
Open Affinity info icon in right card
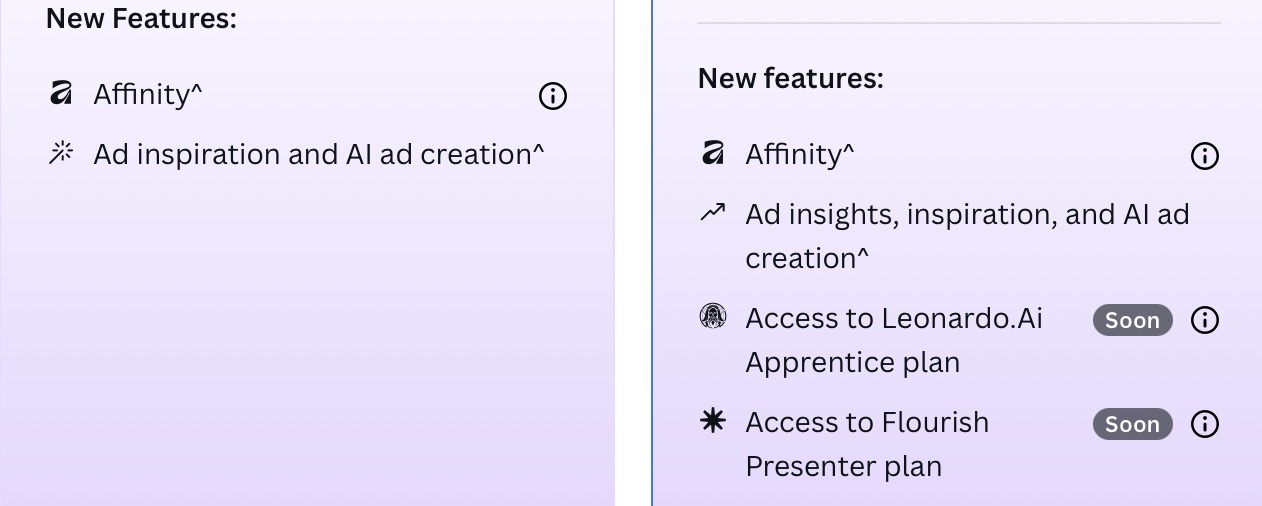click(x=1205, y=156)
